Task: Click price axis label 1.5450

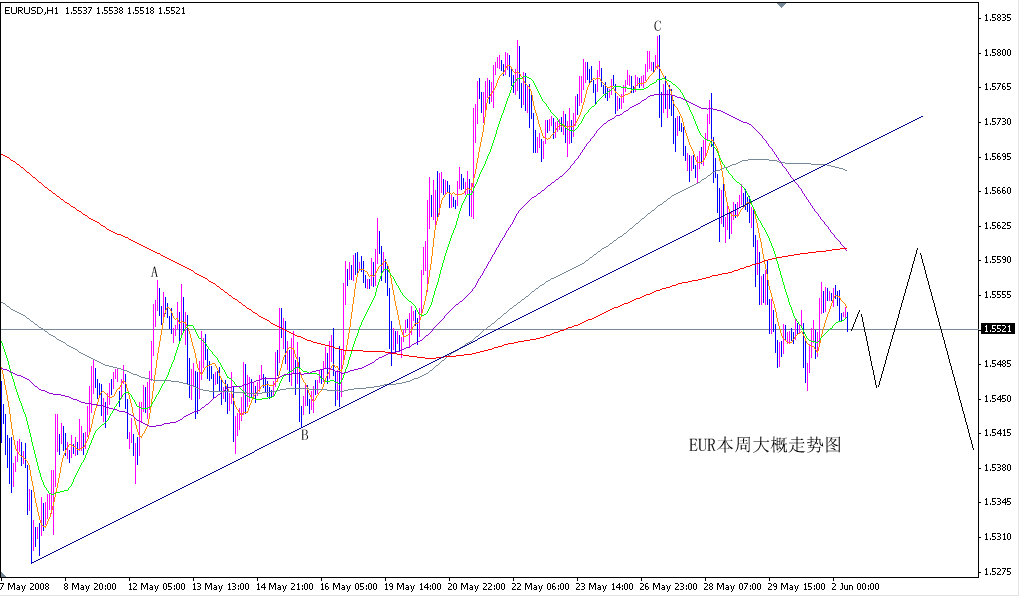Action: (998, 398)
